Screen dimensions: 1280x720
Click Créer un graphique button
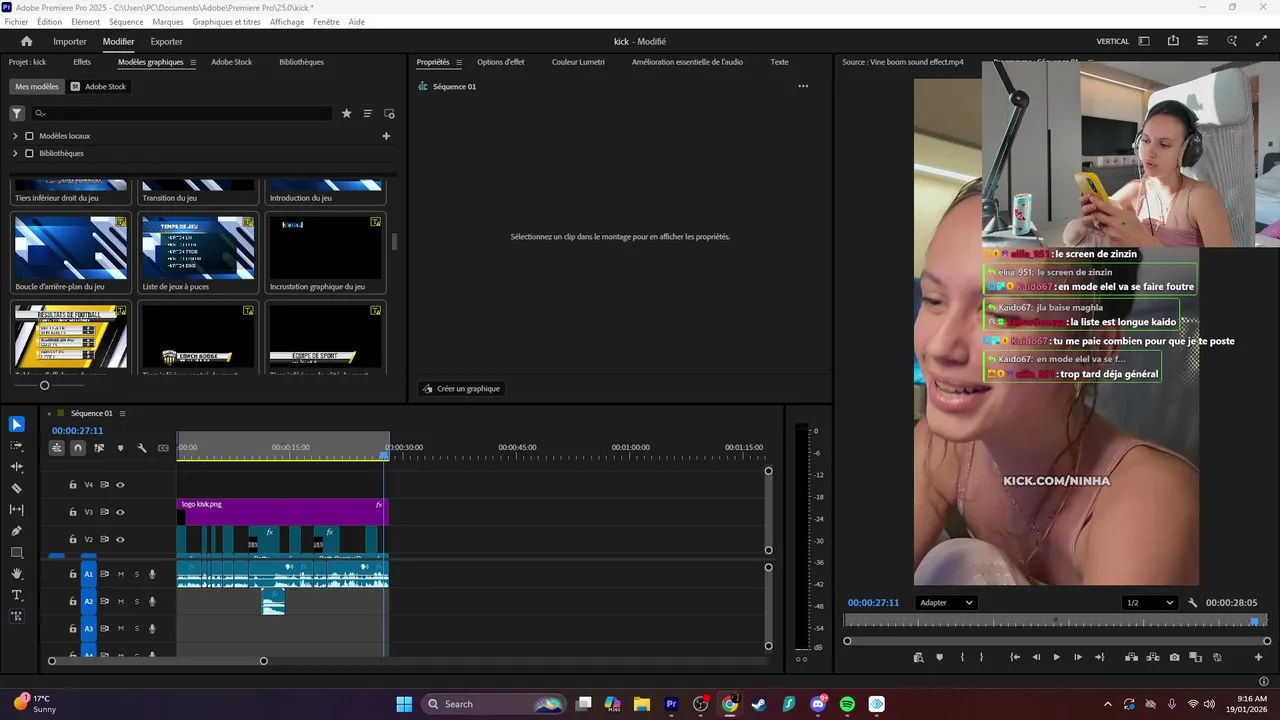[x=461, y=389]
